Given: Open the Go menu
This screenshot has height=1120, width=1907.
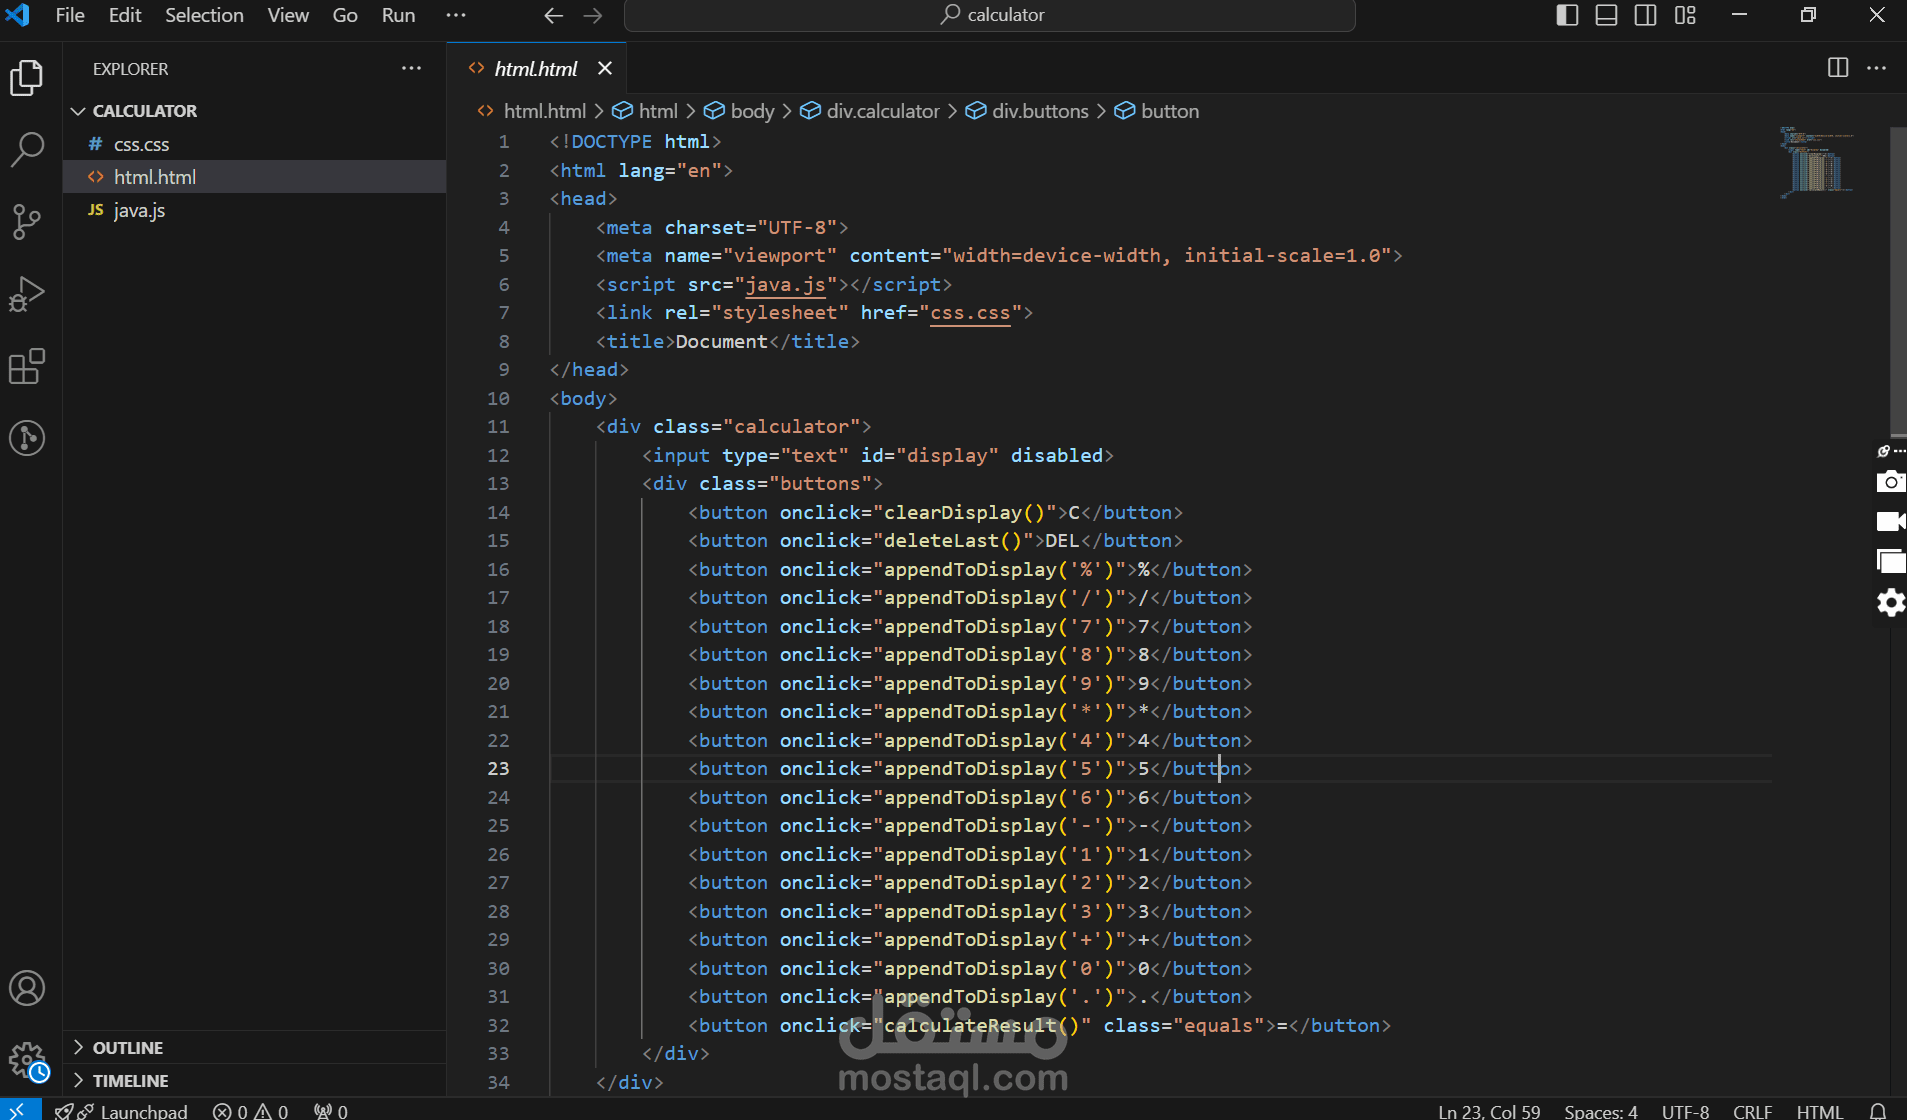Looking at the screenshot, I should tap(345, 15).
